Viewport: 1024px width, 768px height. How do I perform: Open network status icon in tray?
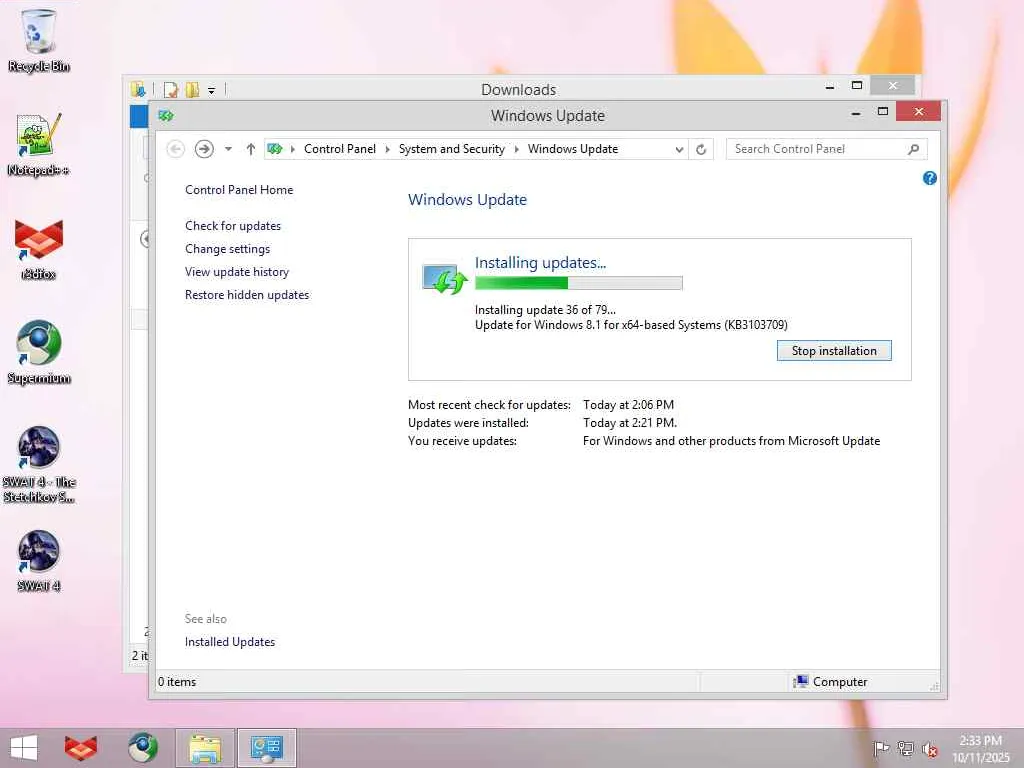906,748
